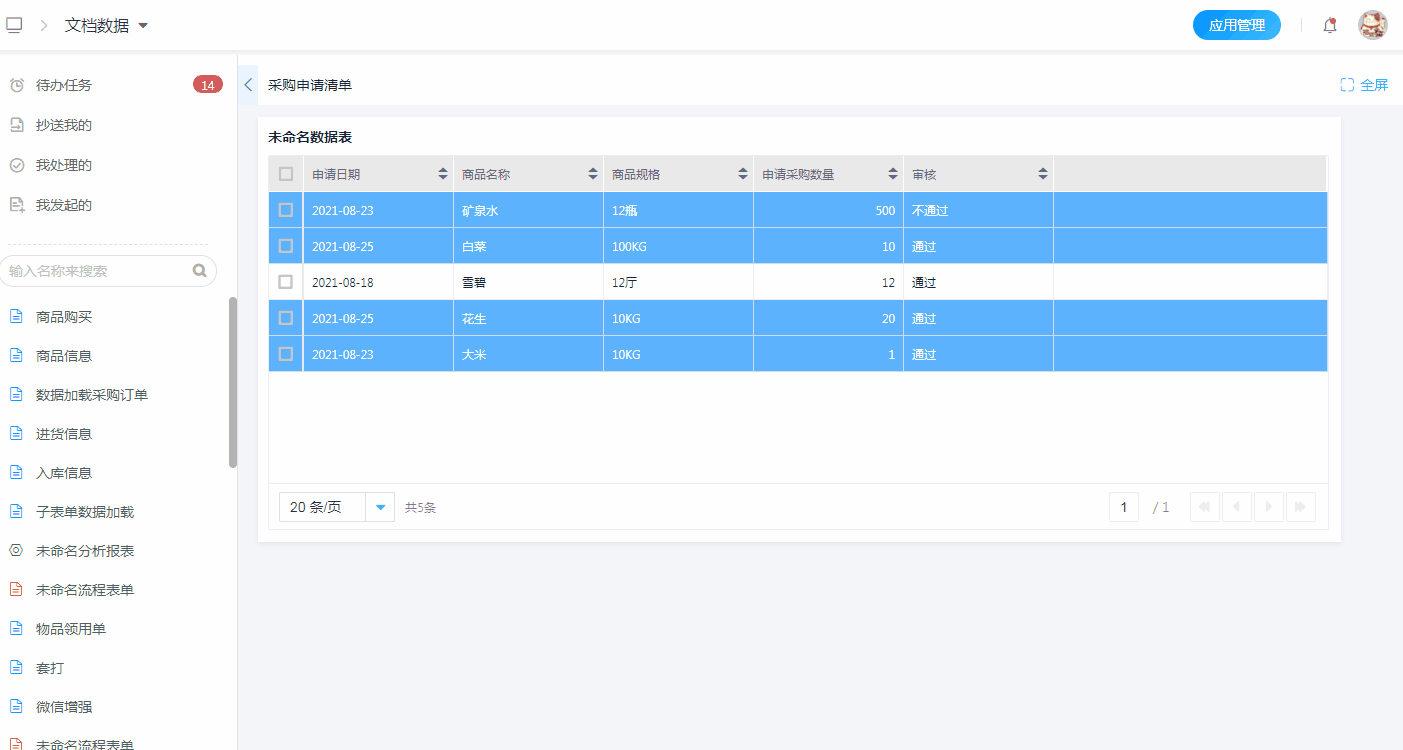Click the 应用管理 button
Viewport: 1403px width, 750px height.
tap(1236, 26)
